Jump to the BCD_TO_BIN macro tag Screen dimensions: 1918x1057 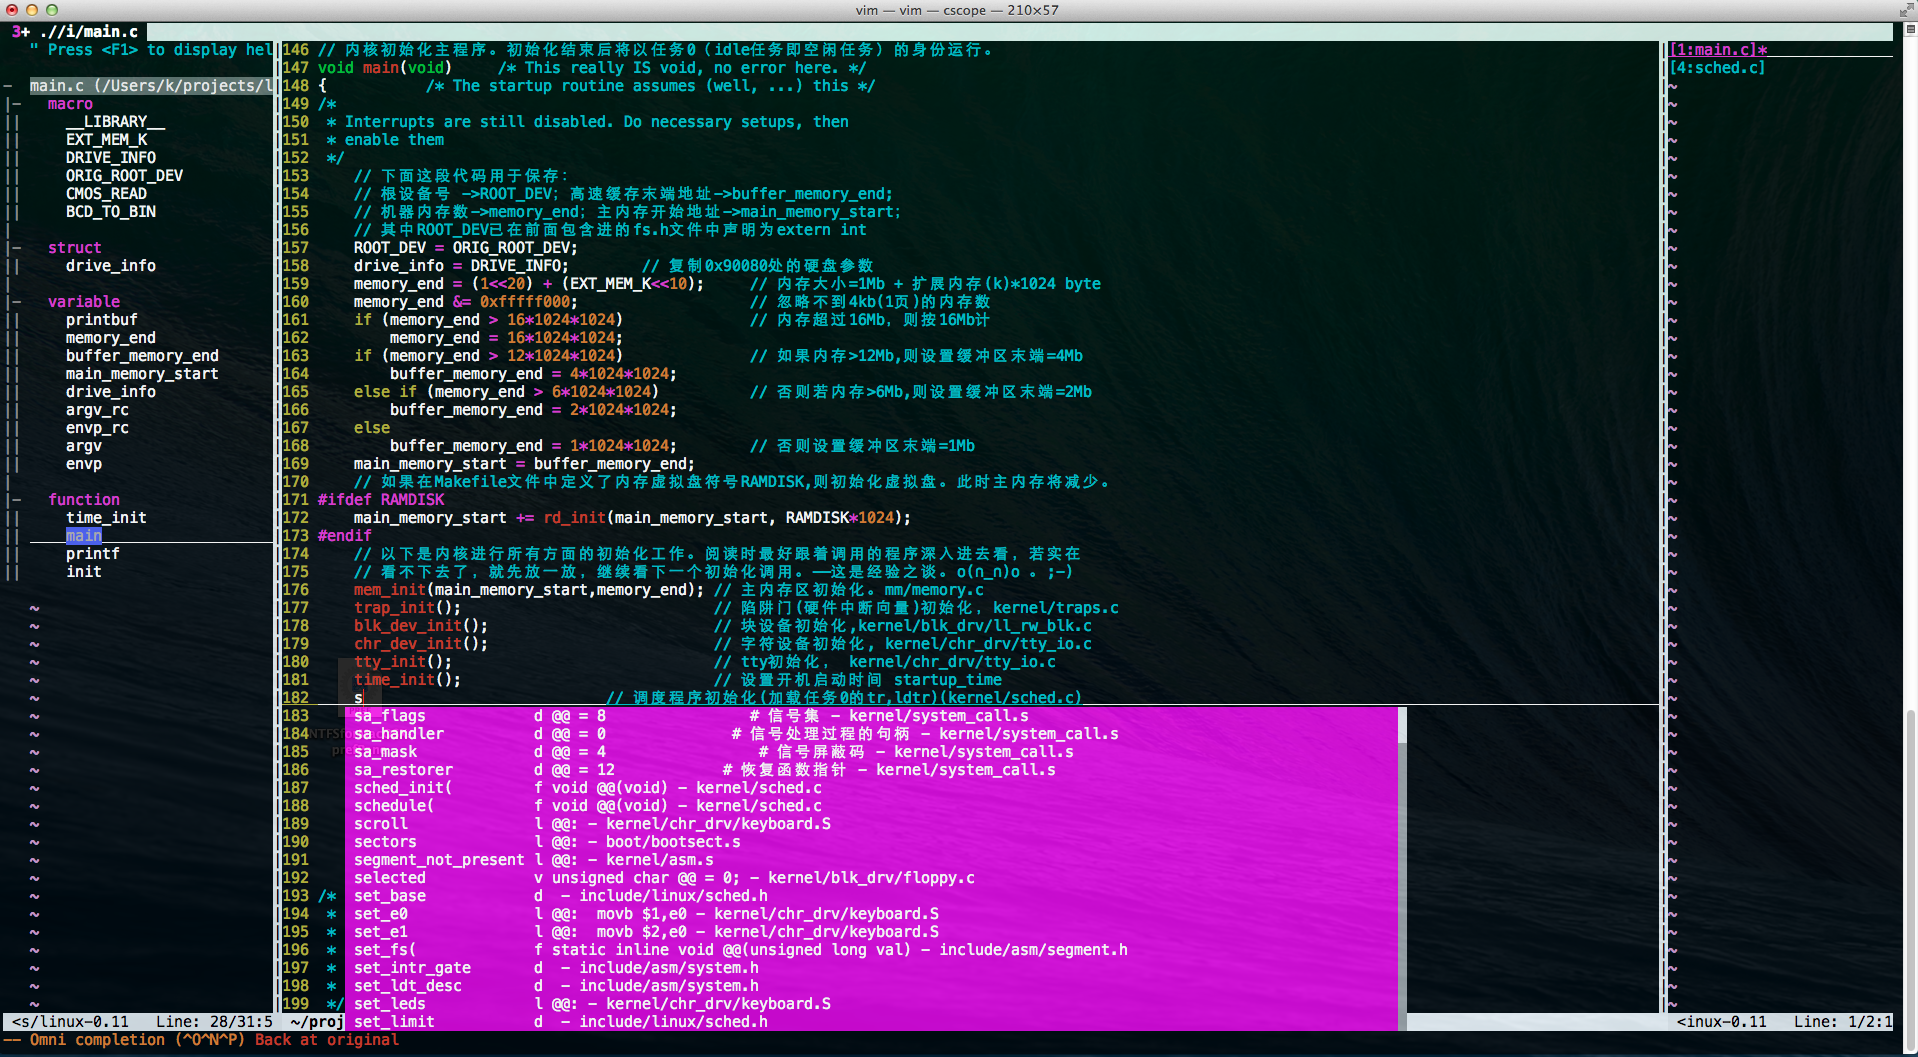coord(110,212)
